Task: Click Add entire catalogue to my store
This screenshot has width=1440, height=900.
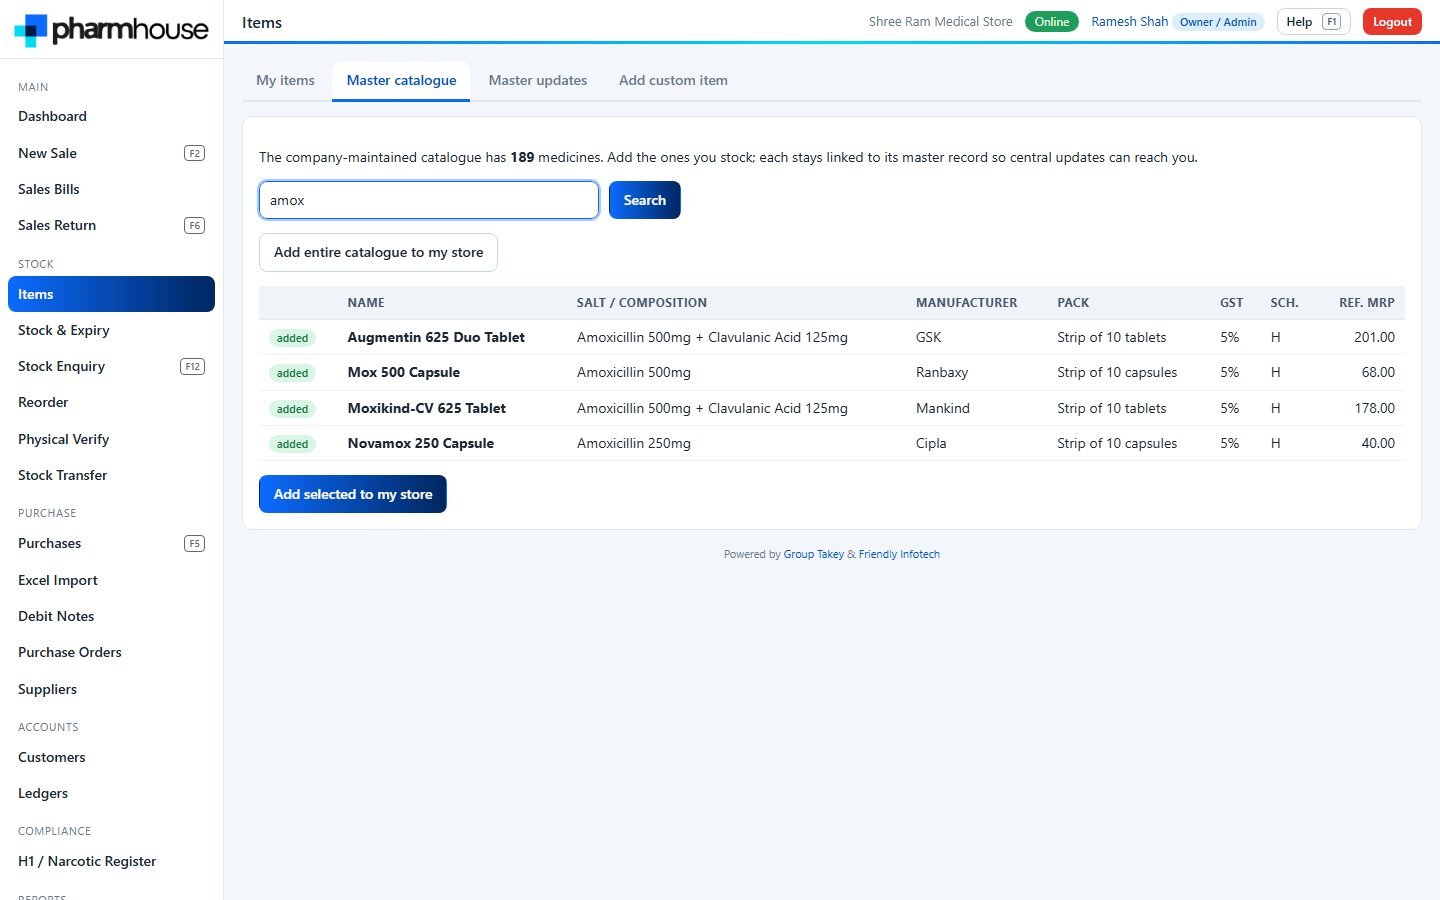Action: (378, 252)
